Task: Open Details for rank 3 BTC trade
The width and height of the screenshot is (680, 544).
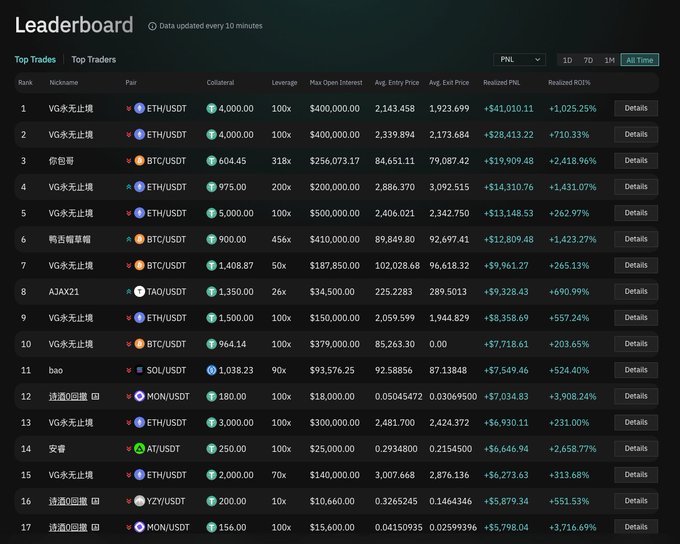Action: pos(636,161)
